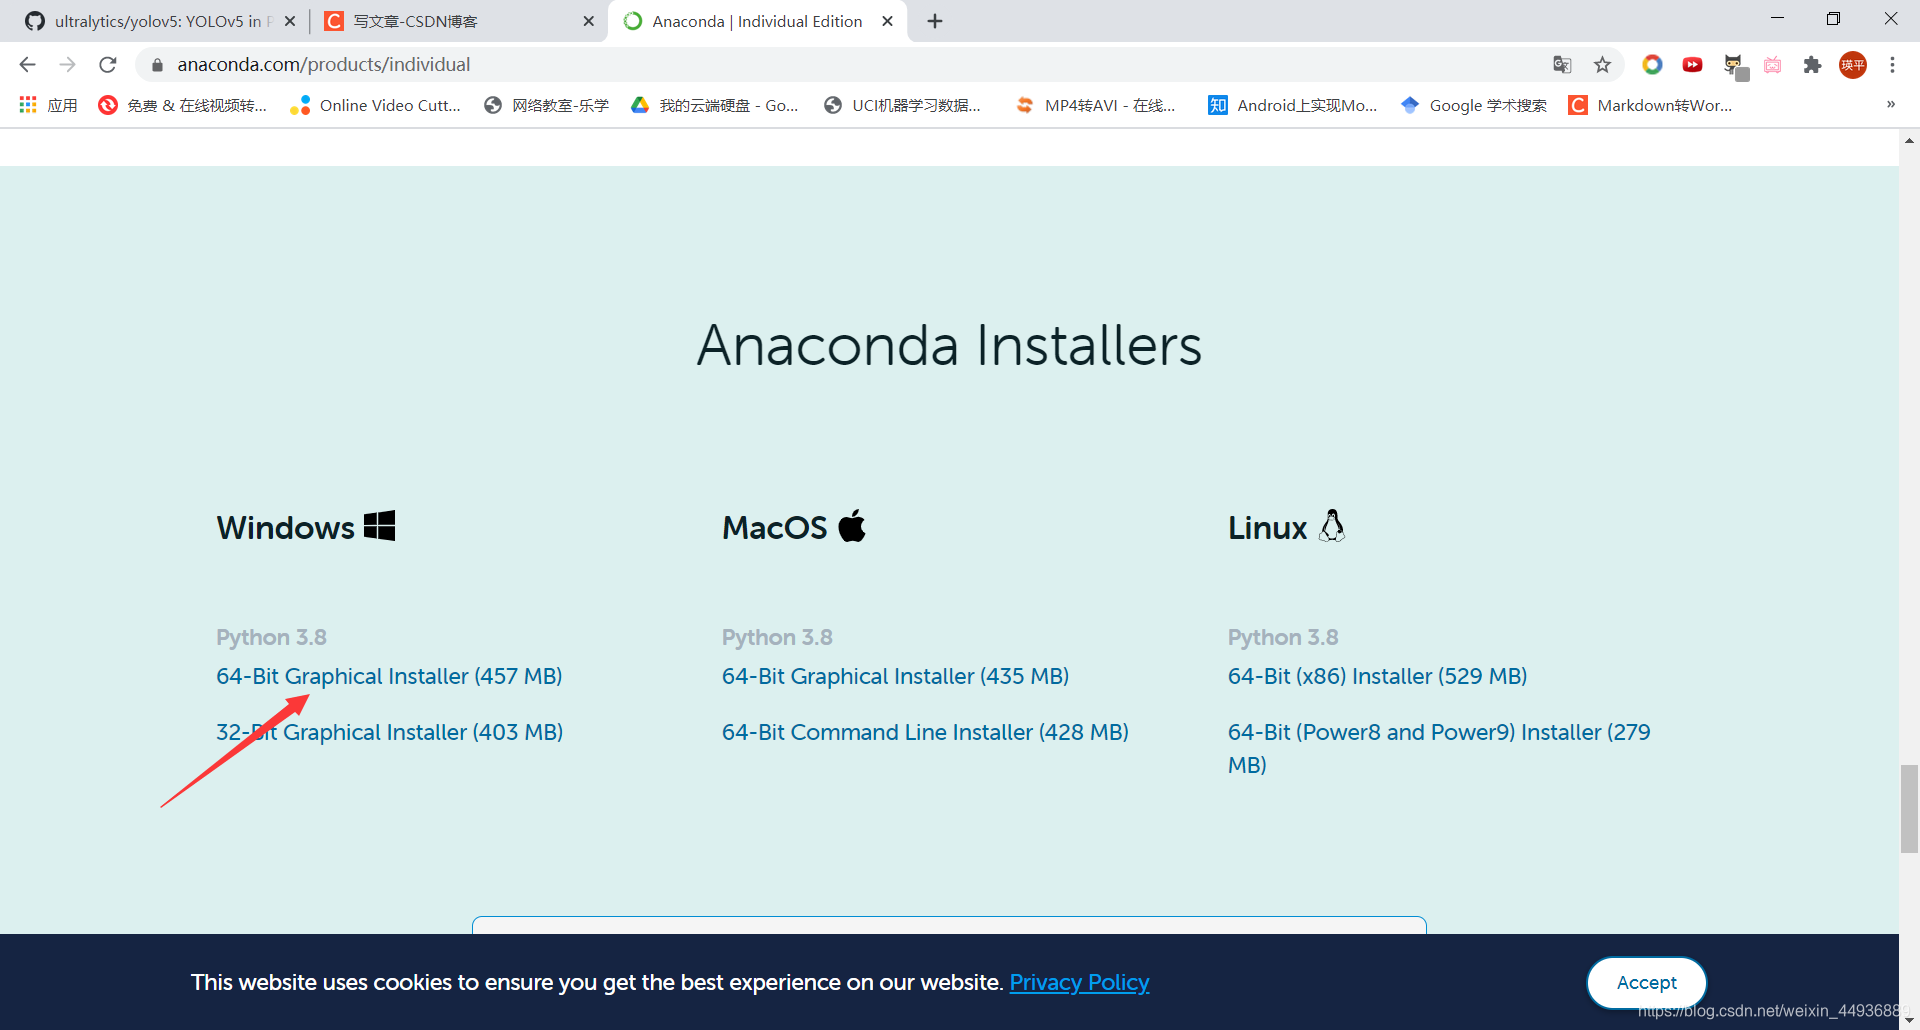
Task: Open the Apps grid in the bookmarks bar
Action: 28,105
